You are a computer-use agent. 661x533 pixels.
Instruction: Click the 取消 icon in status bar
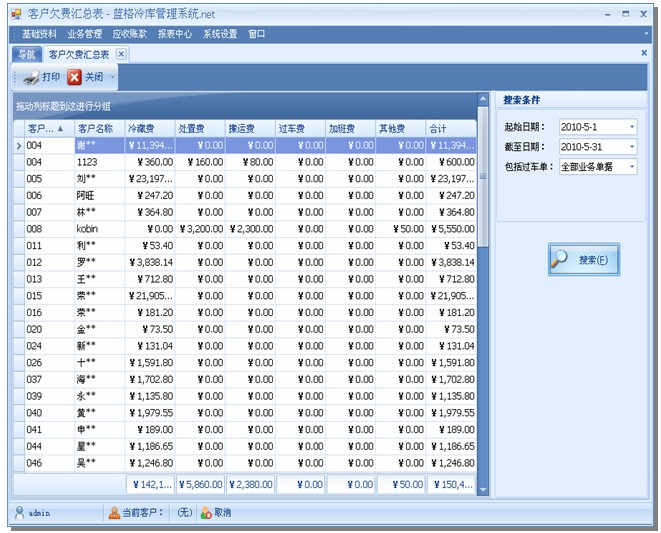click(206, 513)
